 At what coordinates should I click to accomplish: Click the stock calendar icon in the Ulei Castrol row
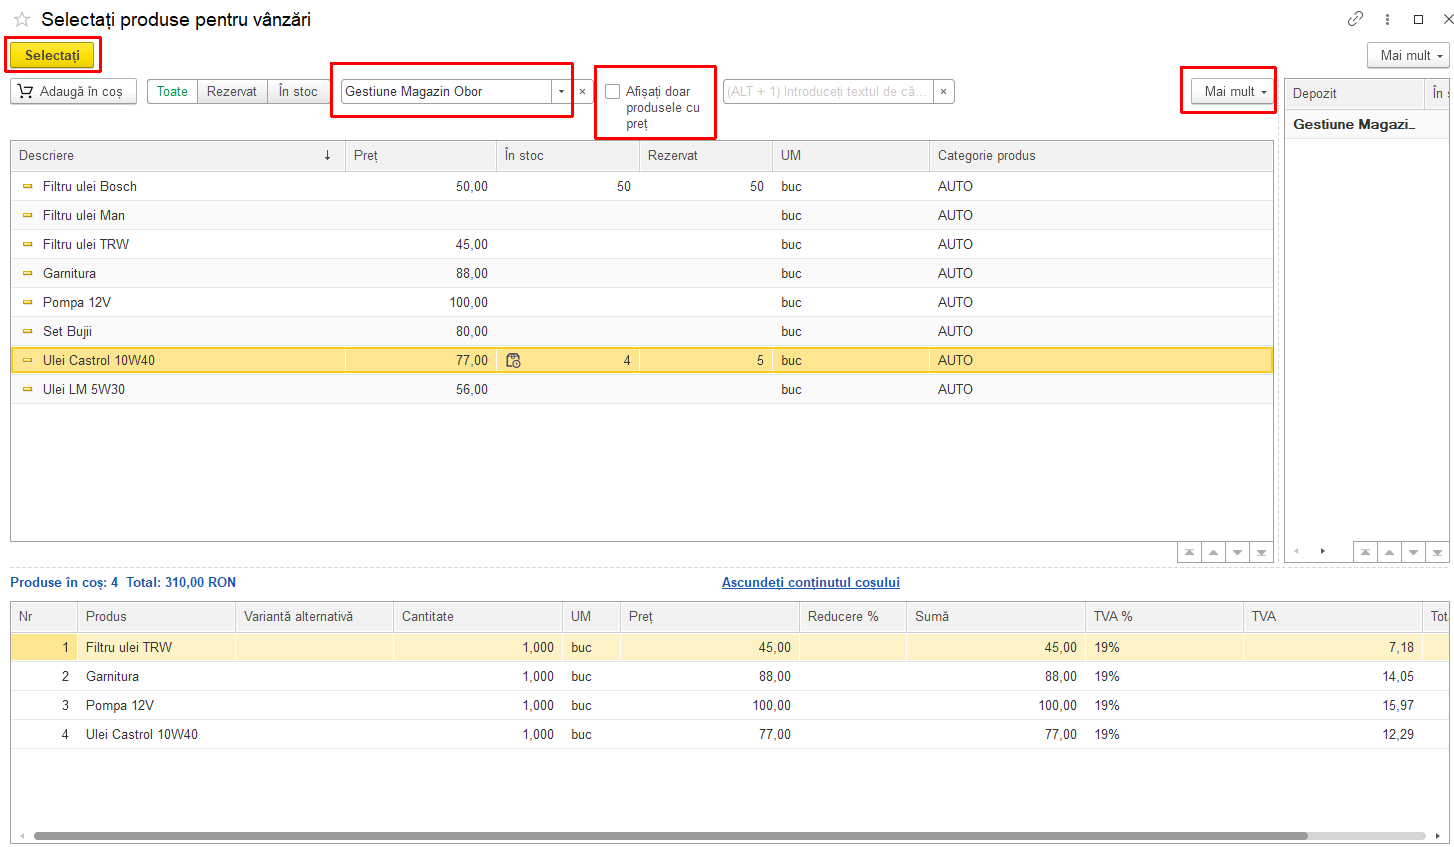click(x=513, y=360)
